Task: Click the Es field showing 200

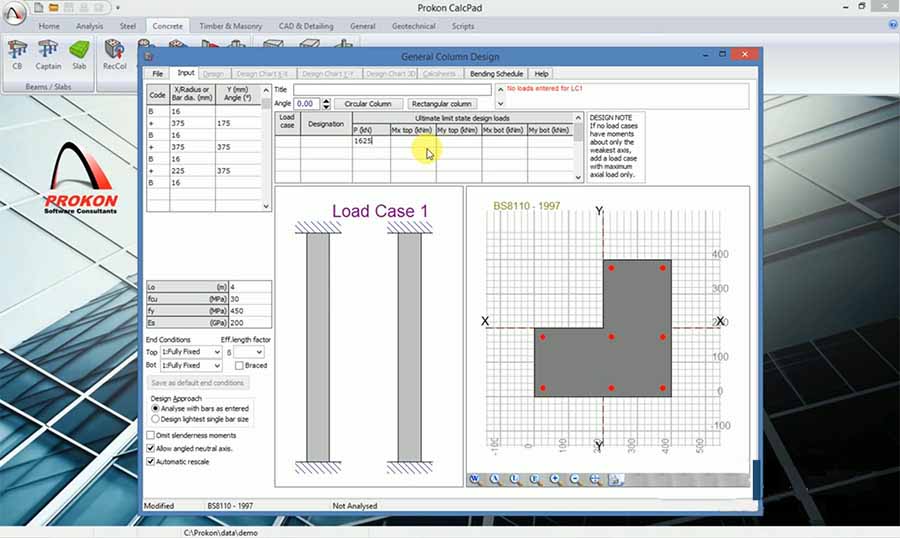Action: tap(250, 323)
